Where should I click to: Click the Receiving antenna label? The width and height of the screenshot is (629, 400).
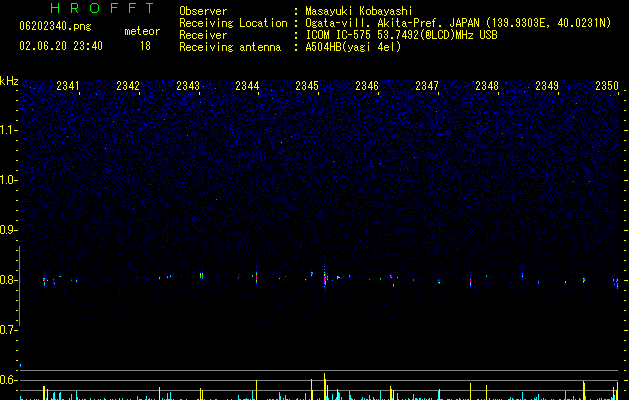(230, 47)
